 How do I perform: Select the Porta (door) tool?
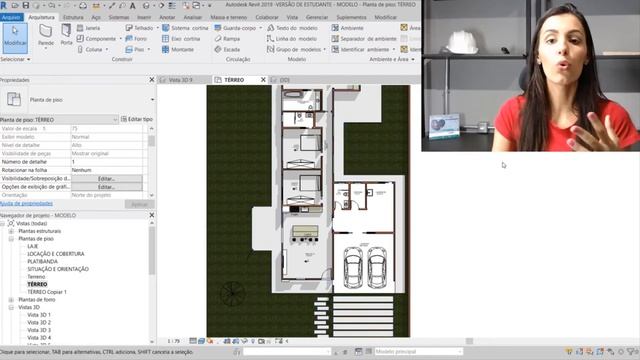point(66,35)
